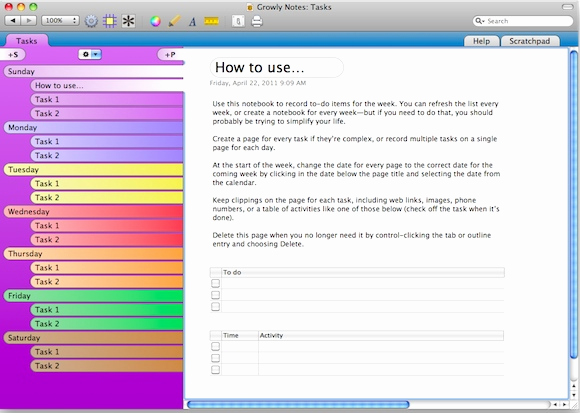Image resolution: width=580 pixels, height=413 pixels.
Task: Click the yellow grid toolbar icon
Action: click(x=110, y=21)
